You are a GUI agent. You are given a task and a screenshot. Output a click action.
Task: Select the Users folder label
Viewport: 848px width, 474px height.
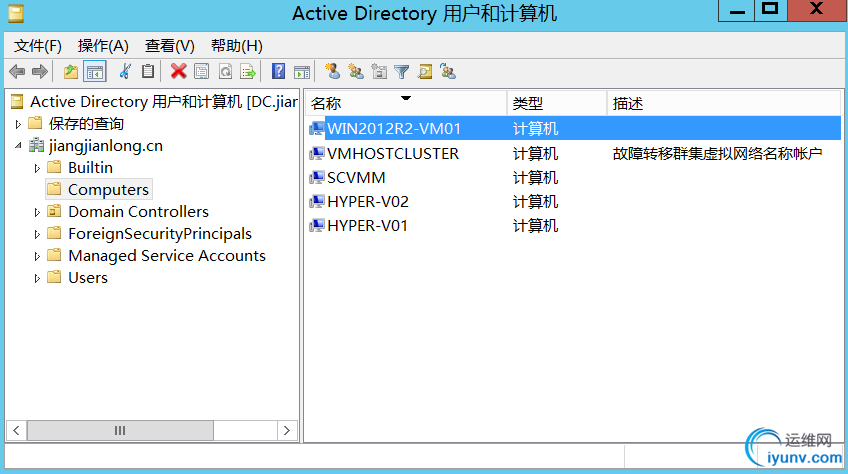pyautogui.click(x=88, y=277)
